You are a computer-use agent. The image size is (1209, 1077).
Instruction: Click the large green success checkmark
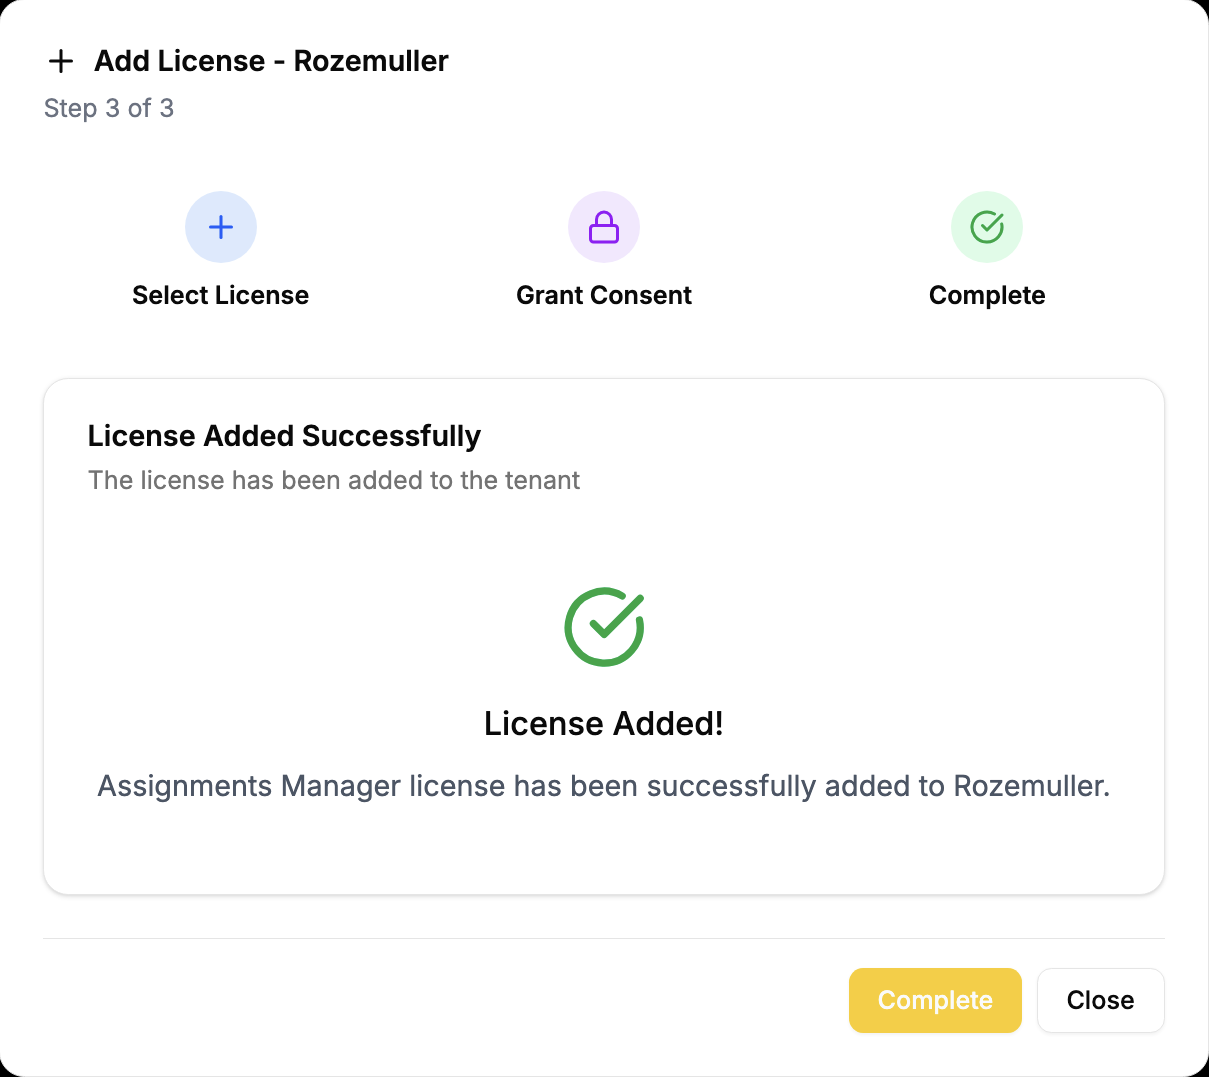pos(604,627)
